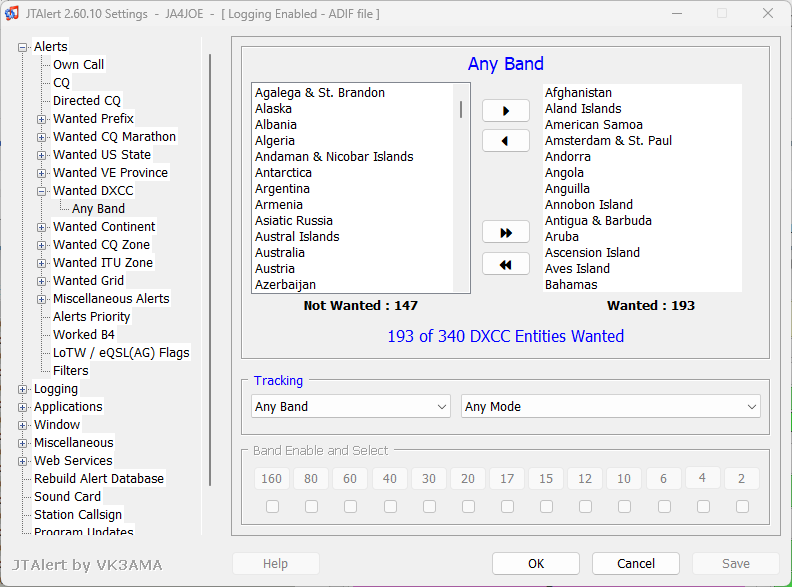792x587 pixels.
Task: Select the CQ alert tree item
Action: (x=61, y=83)
